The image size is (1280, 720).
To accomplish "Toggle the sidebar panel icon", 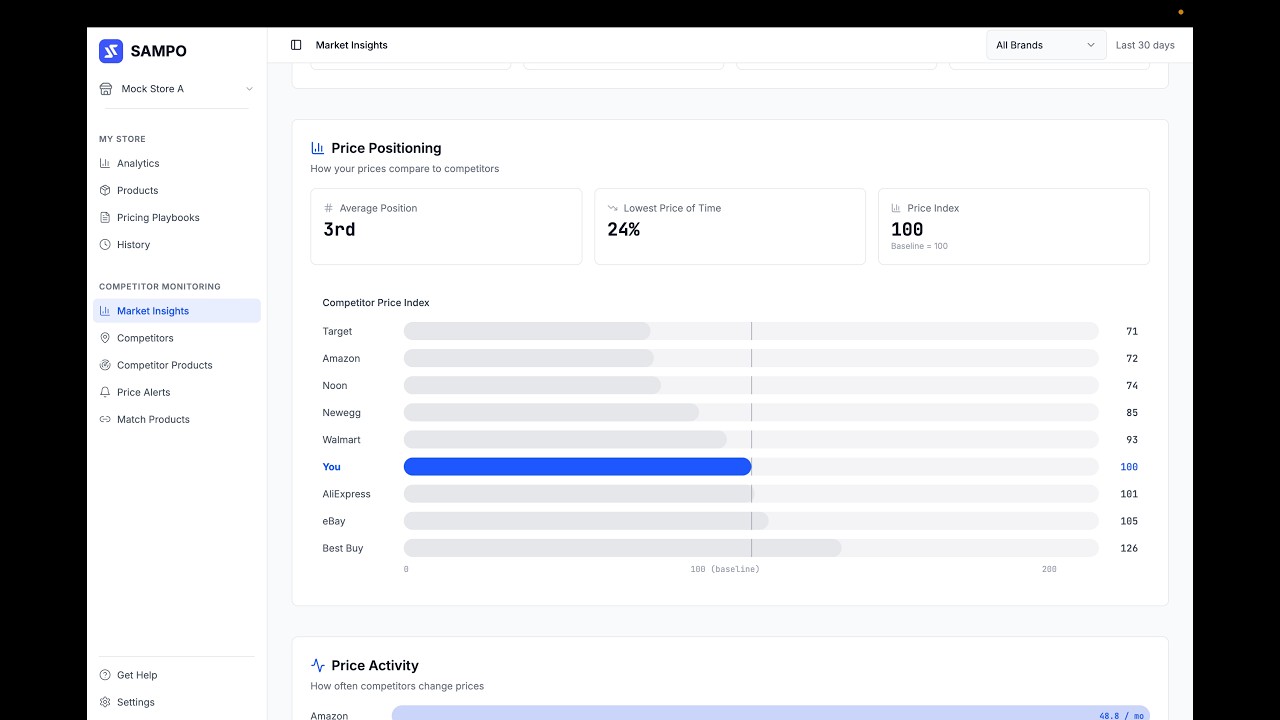I will 296,45.
